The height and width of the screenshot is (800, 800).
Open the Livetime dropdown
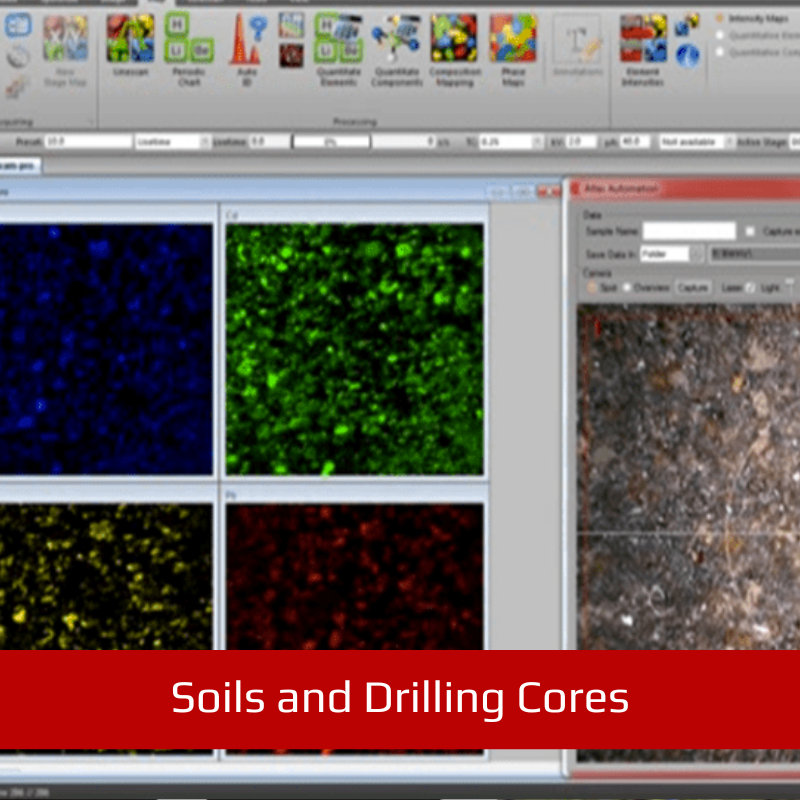171,142
